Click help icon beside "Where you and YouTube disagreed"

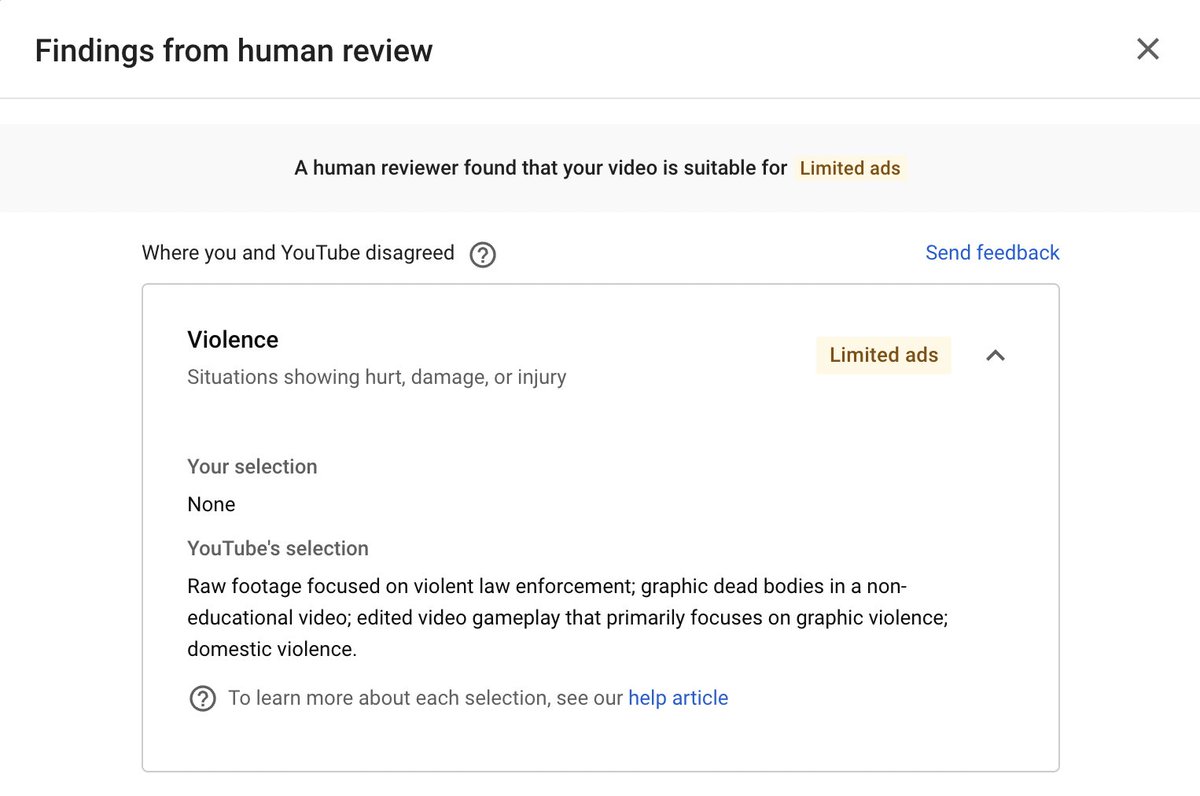(x=483, y=254)
